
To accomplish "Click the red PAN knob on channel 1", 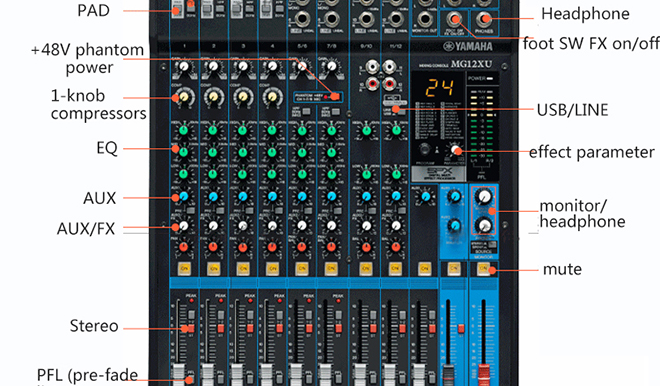I will 184,247.
